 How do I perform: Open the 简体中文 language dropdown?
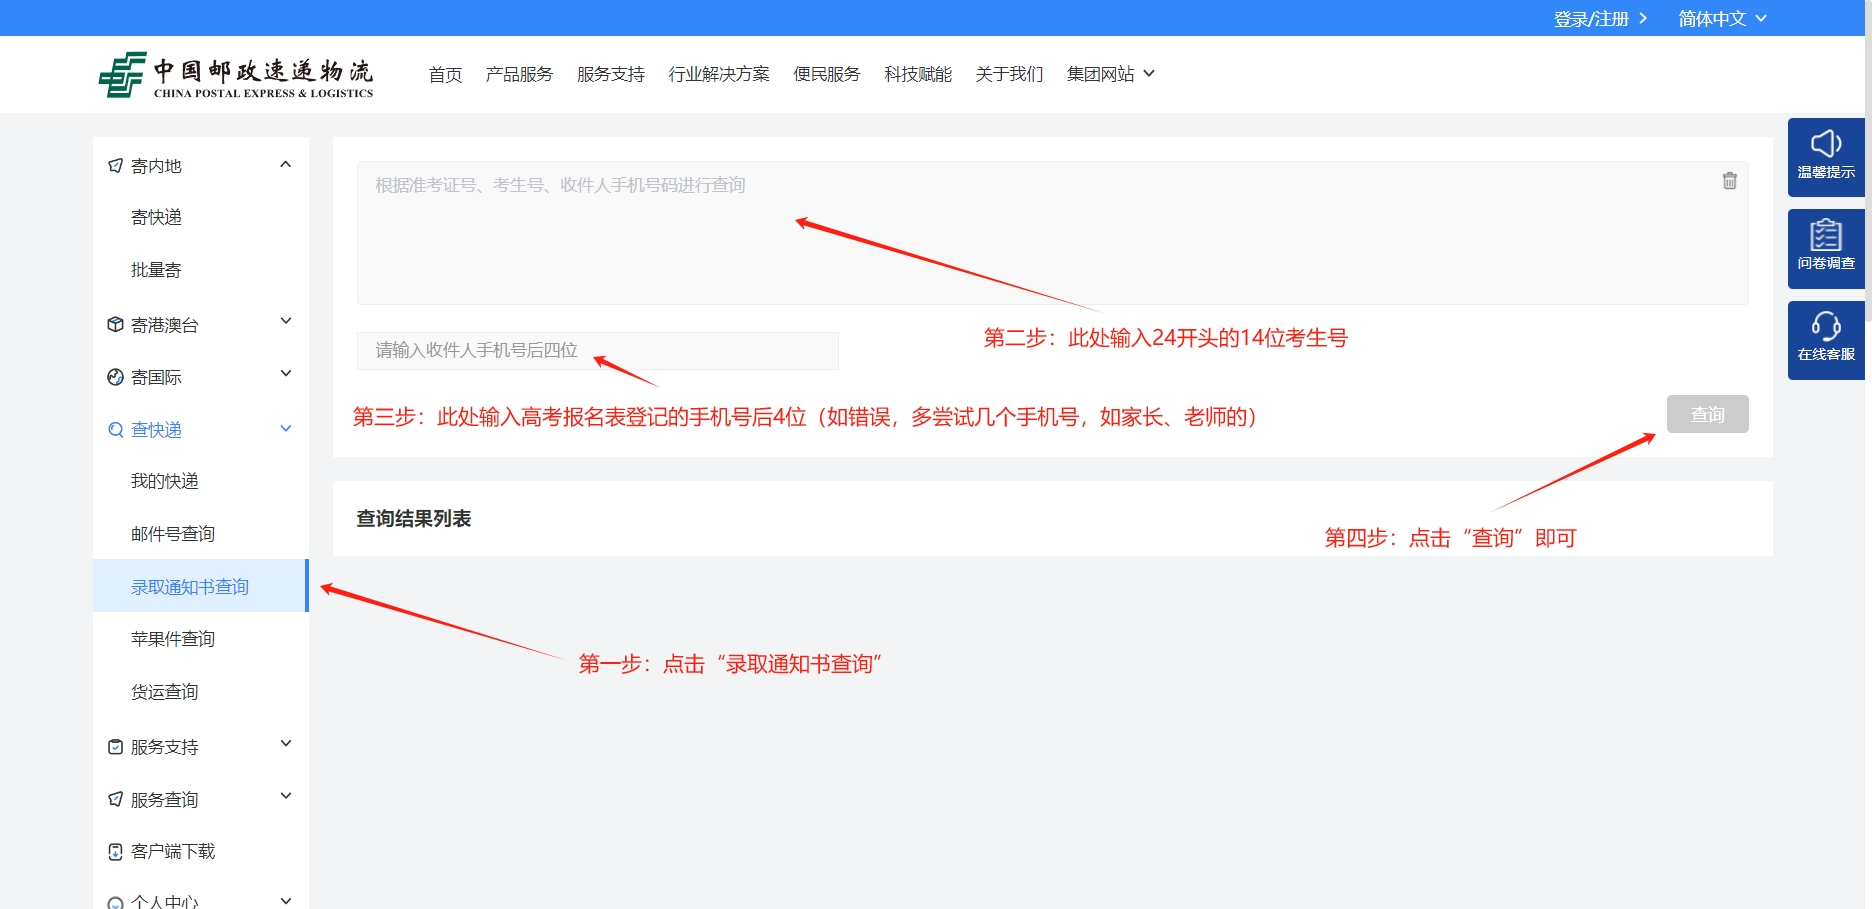(1722, 18)
